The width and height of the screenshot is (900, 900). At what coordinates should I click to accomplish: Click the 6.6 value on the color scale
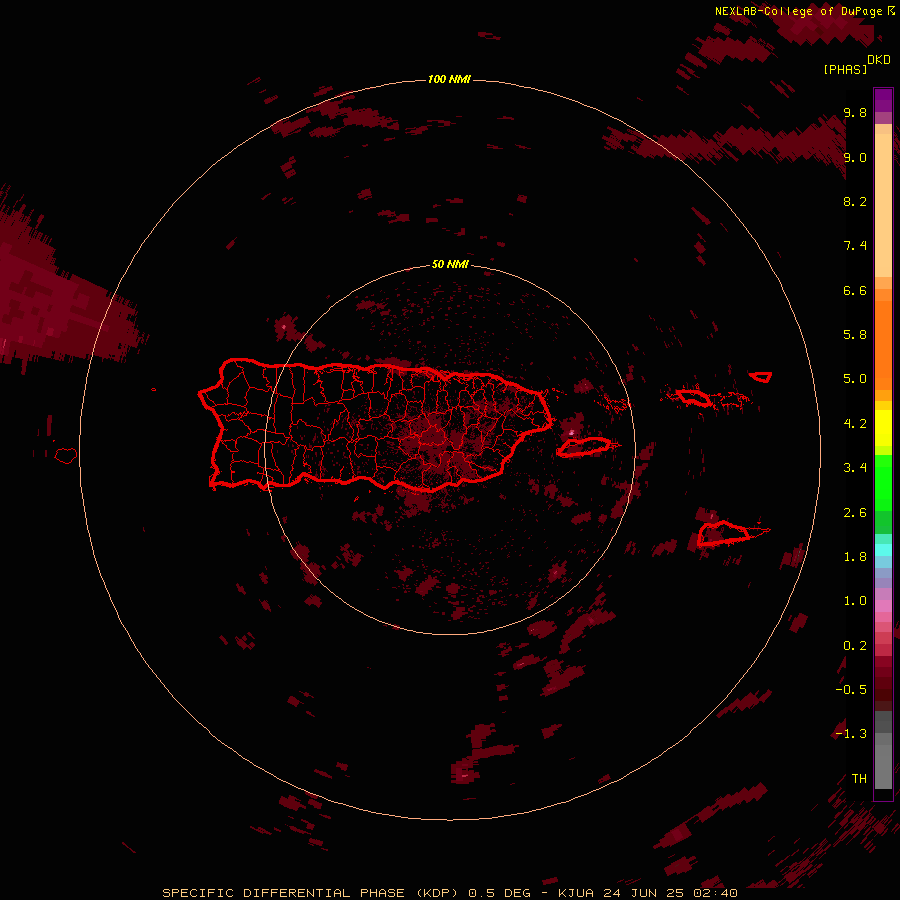tap(855, 290)
